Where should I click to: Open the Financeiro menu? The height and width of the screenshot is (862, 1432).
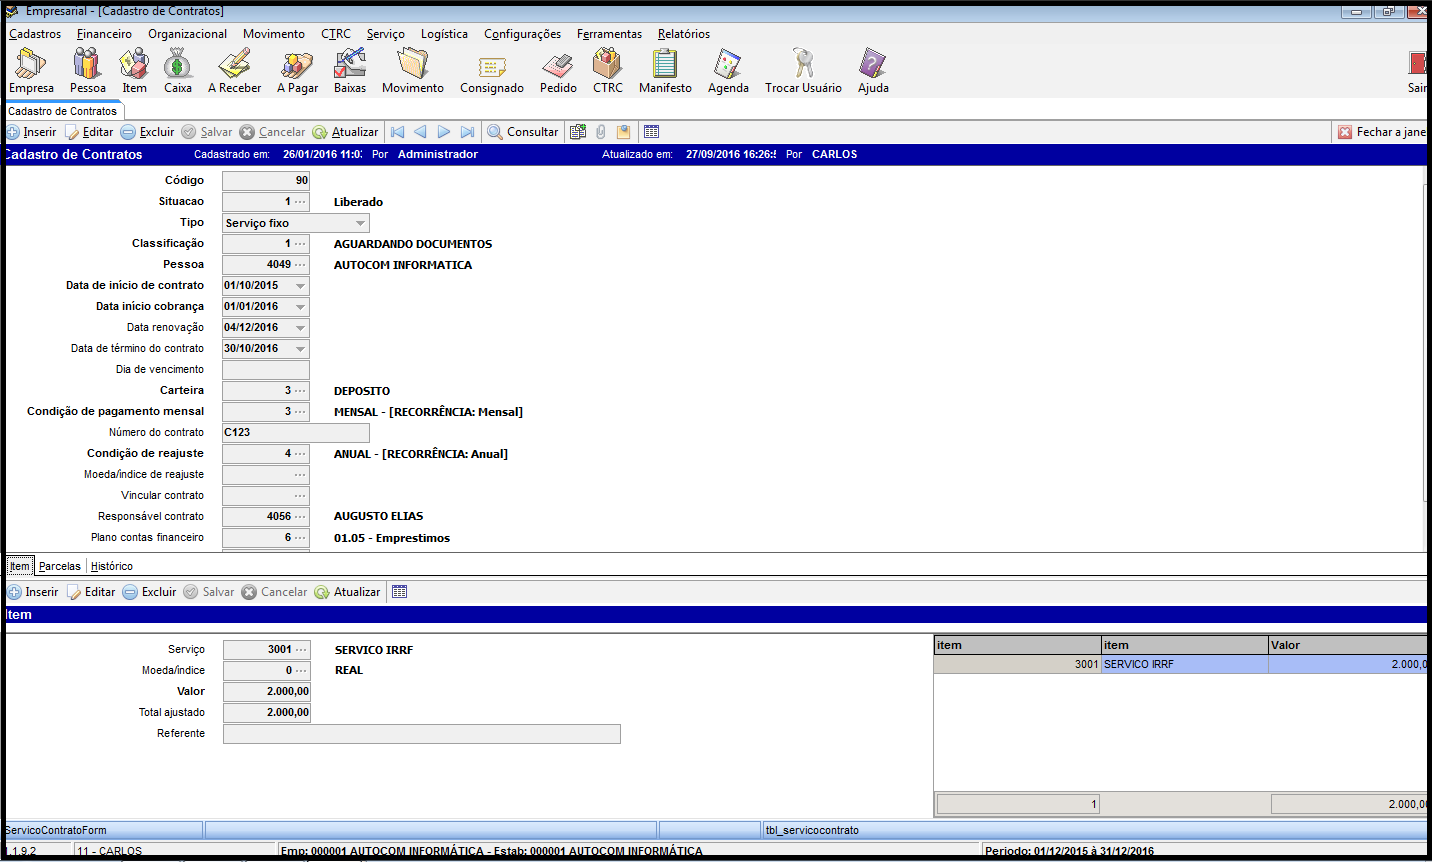104,34
